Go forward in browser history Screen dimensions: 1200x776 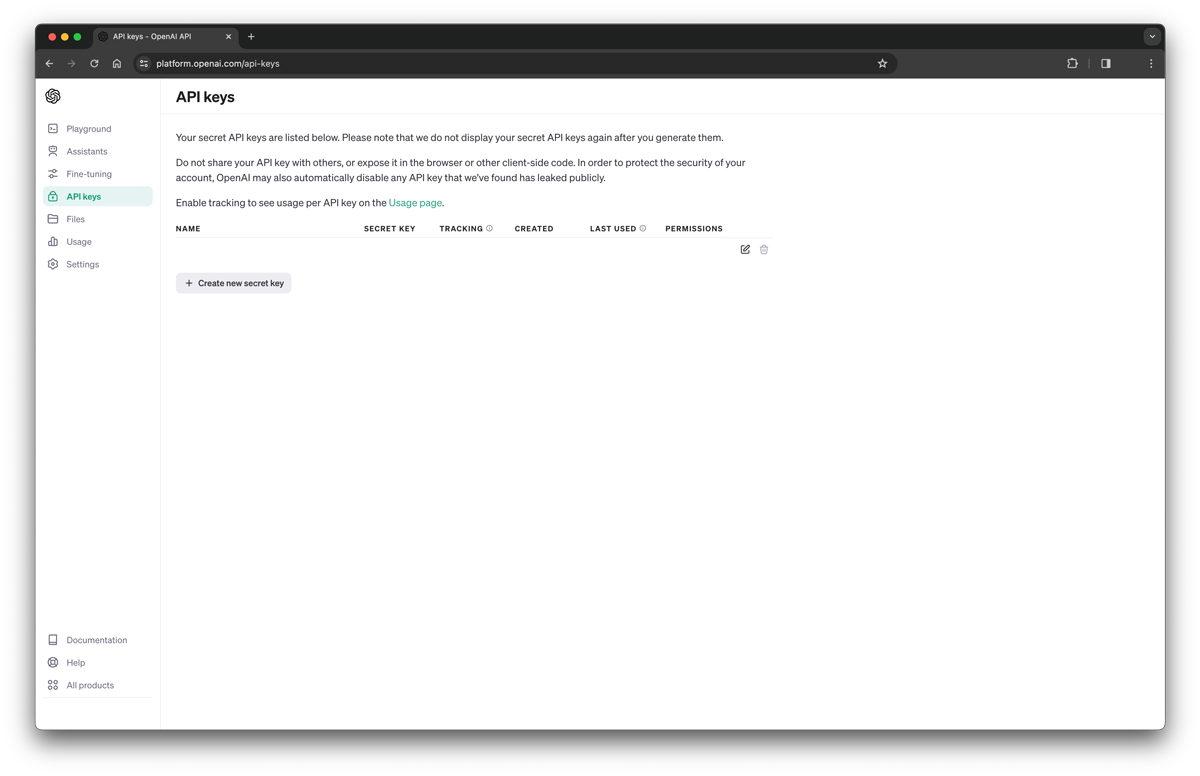pos(71,63)
